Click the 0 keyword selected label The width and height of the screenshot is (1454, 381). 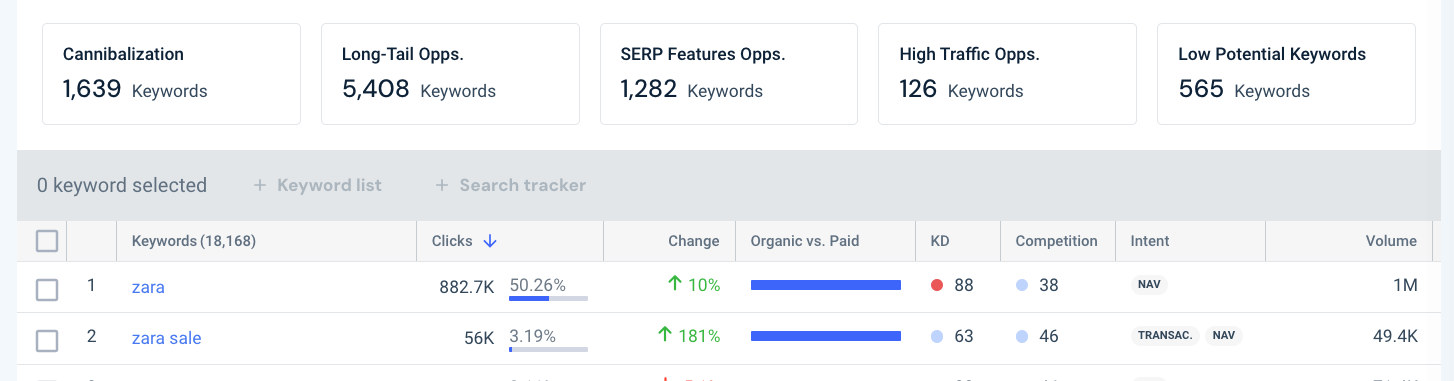click(x=122, y=185)
